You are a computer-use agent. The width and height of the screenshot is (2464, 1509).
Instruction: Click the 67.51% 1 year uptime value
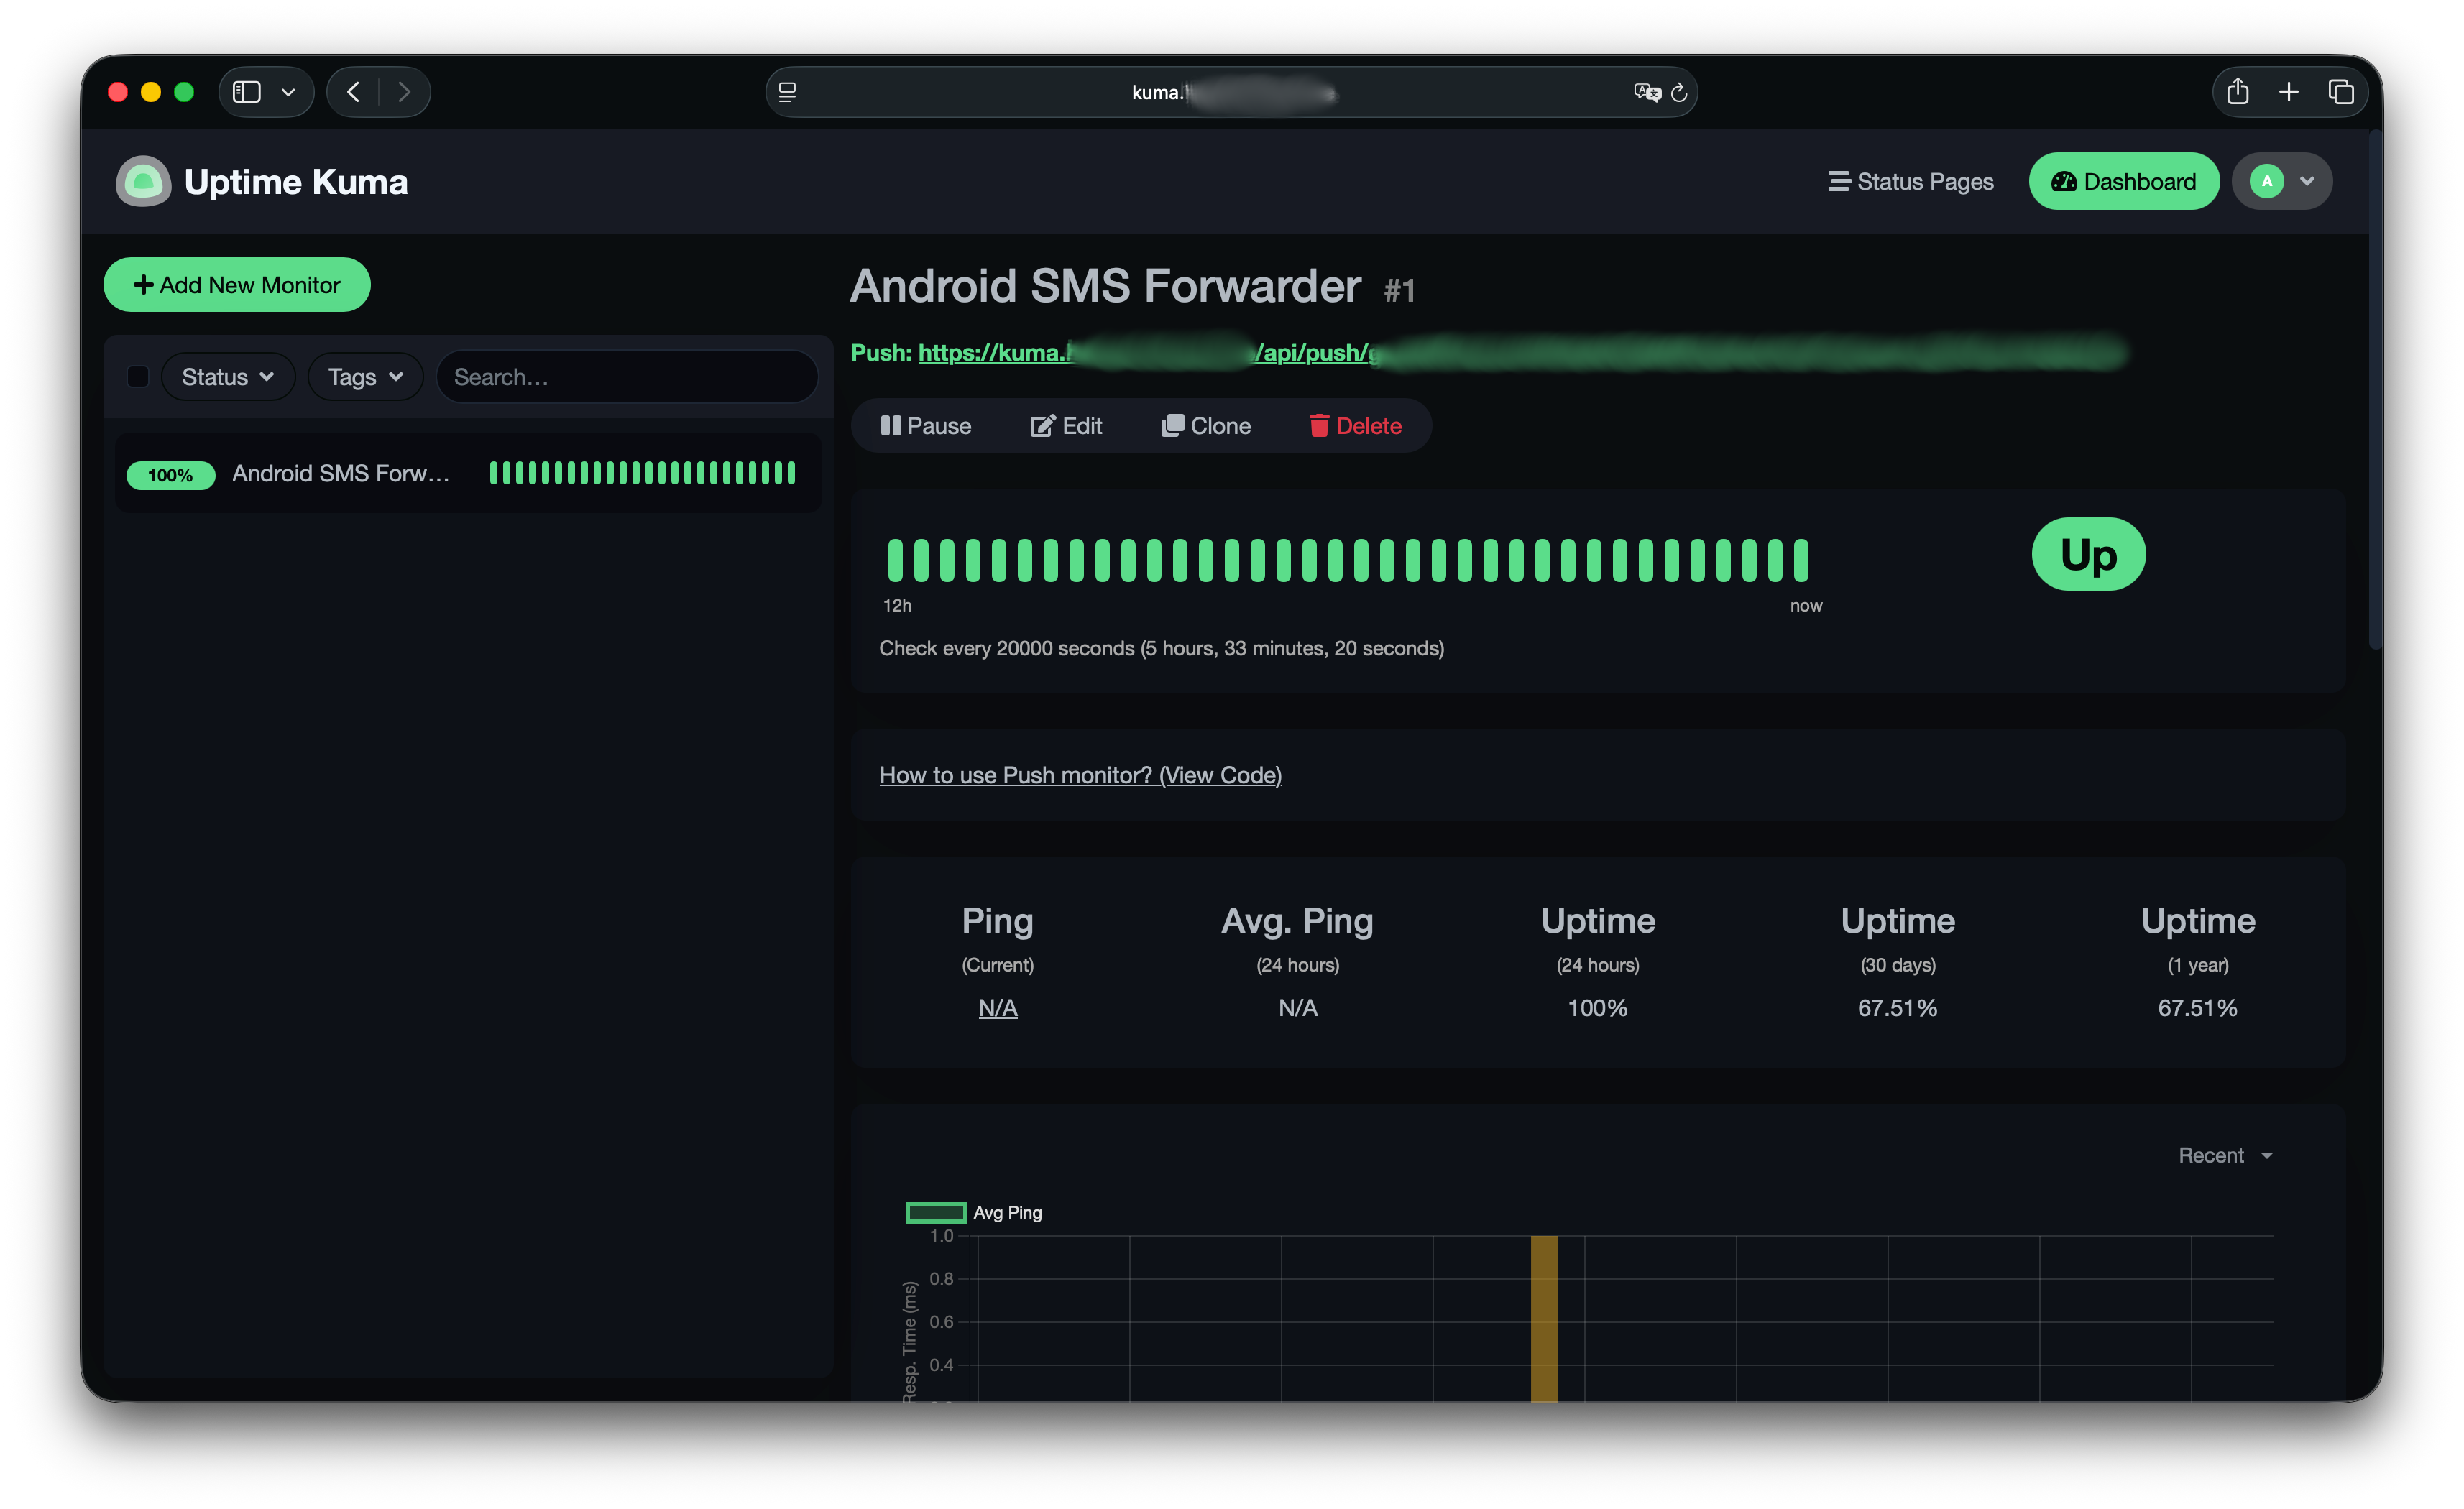[x=2197, y=1008]
